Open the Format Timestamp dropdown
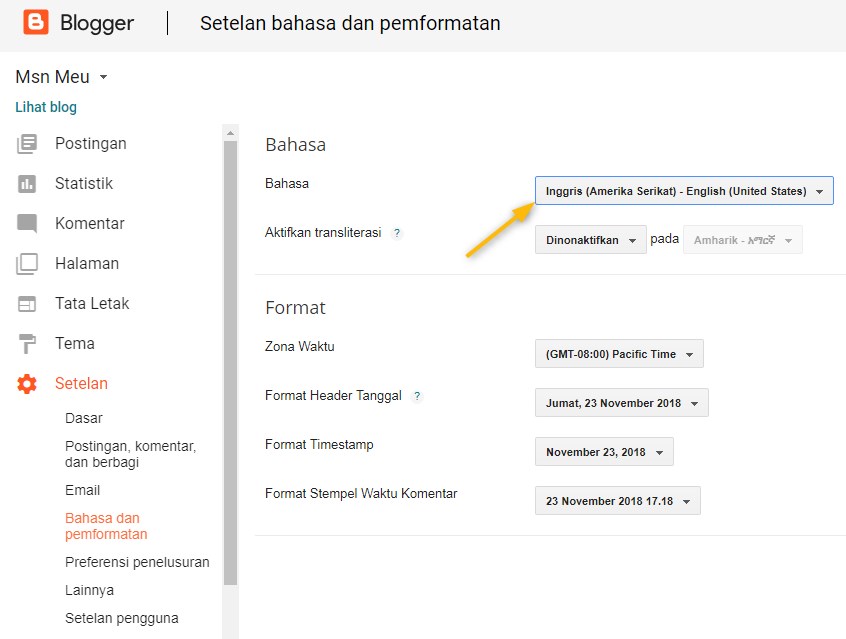The width and height of the screenshot is (846, 639). (x=603, y=452)
